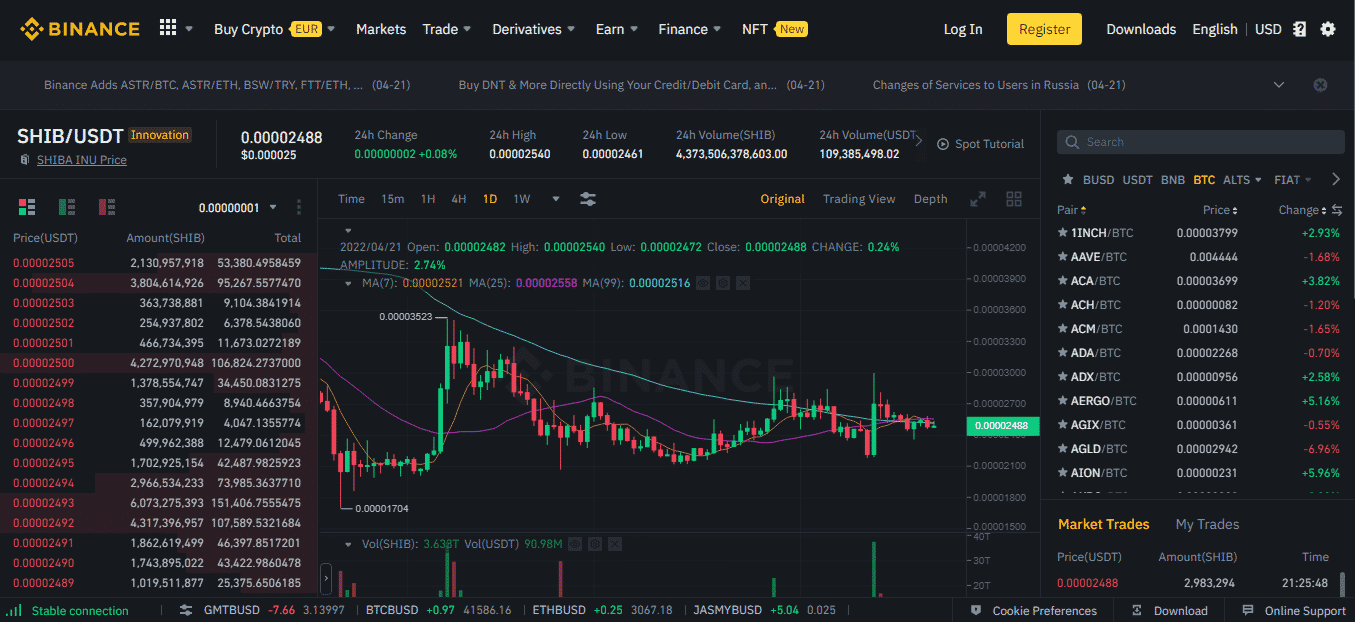The height and width of the screenshot is (622, 1355).
Task: Open MA indicator settings gear
Action: [x=723, y=283]
